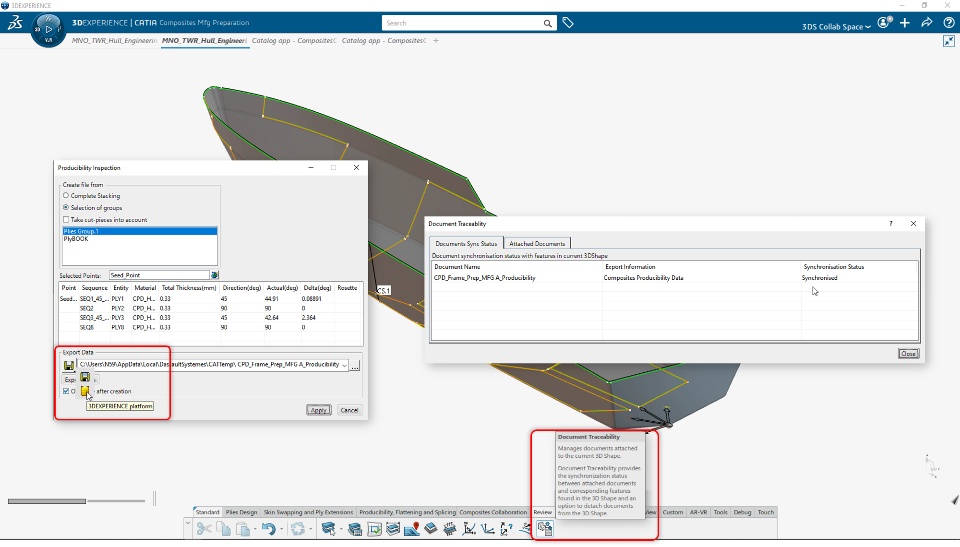960x547 pixels.
Task: Select the Selection of groups radio button
Action: point(66,208)
